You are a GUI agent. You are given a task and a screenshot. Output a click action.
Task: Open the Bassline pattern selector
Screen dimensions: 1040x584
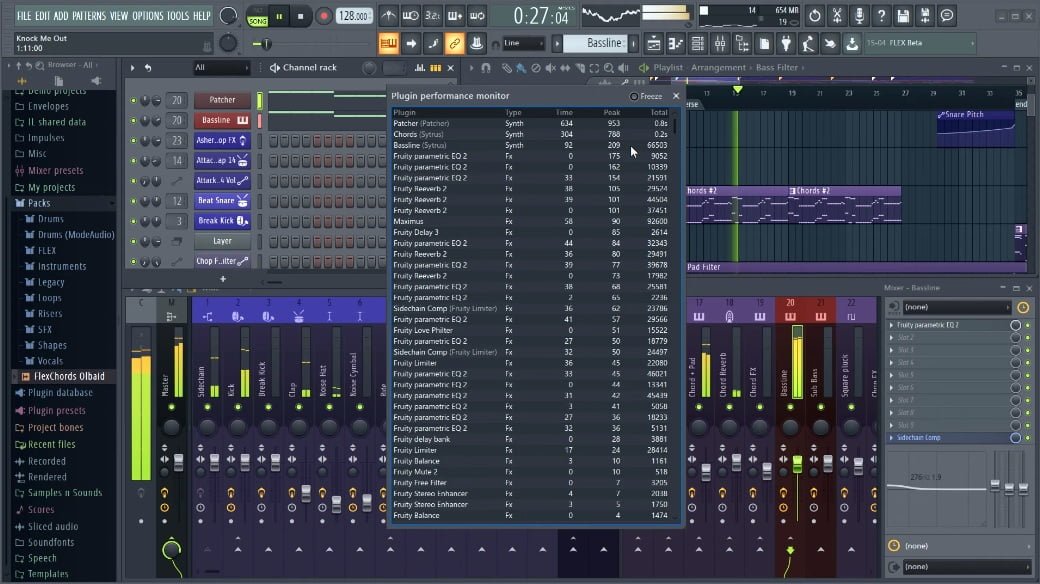tap(596, 43)
